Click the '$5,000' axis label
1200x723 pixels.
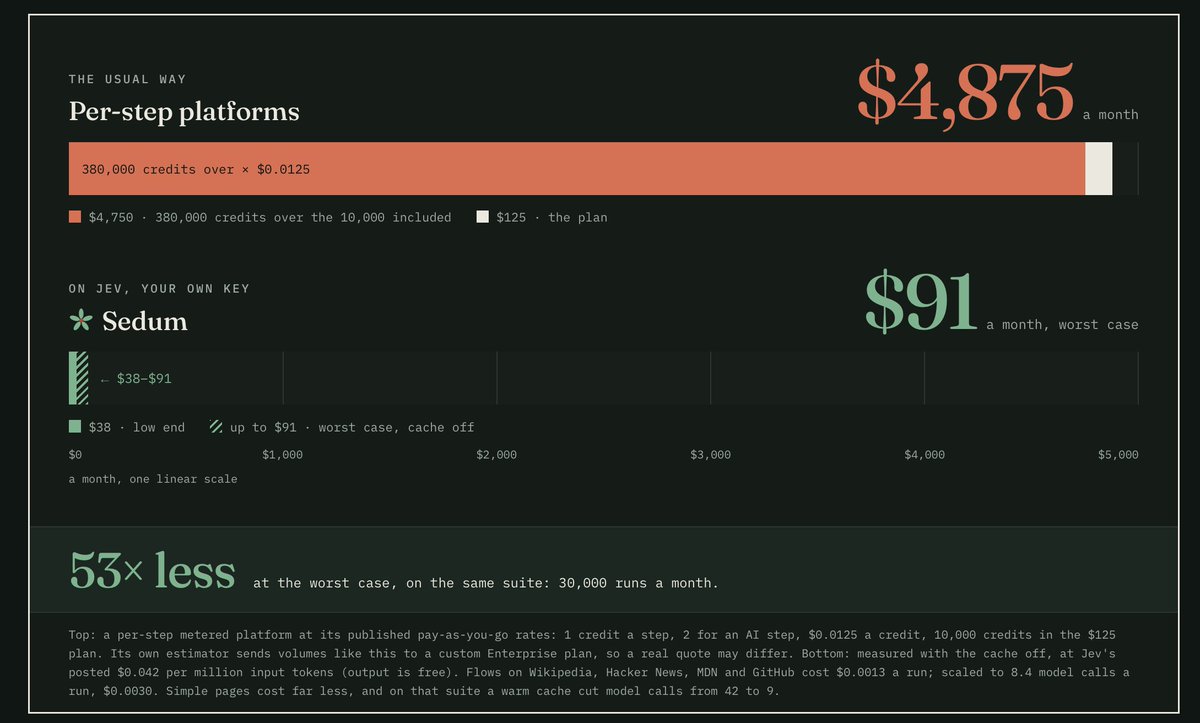pyautogui.click(x=1118, y=455)
